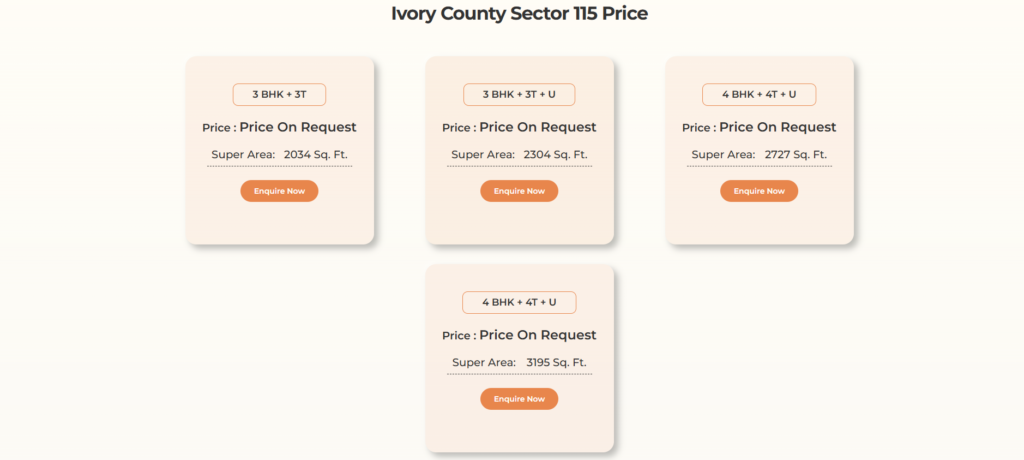Screen dimensions: 1024x460
Task: Click Price On Request in the 3 BHK + 3T card
Action: (x=298, y=127)
